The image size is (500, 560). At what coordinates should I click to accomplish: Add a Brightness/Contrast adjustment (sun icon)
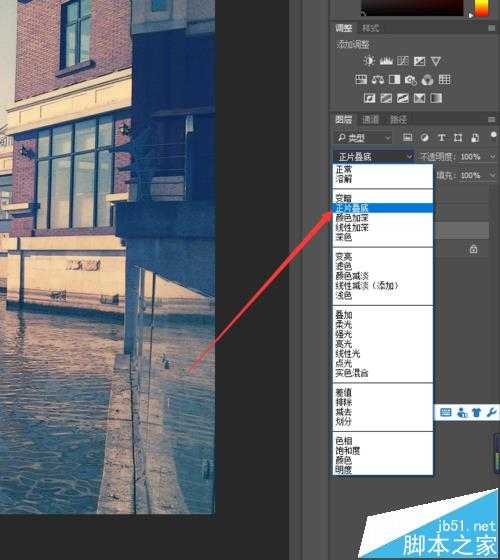[x=369, y=61]
